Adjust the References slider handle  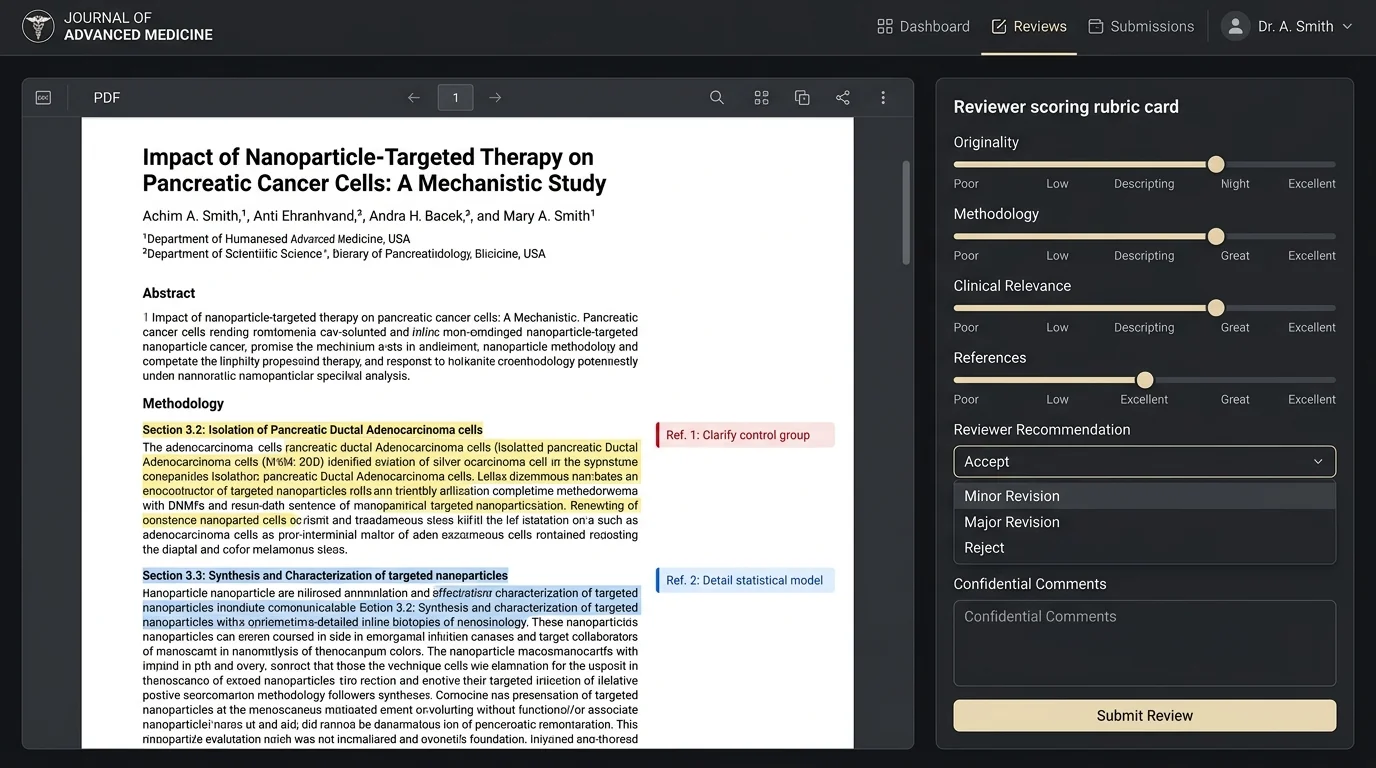pyautogui.click(x=1145, y=380)
